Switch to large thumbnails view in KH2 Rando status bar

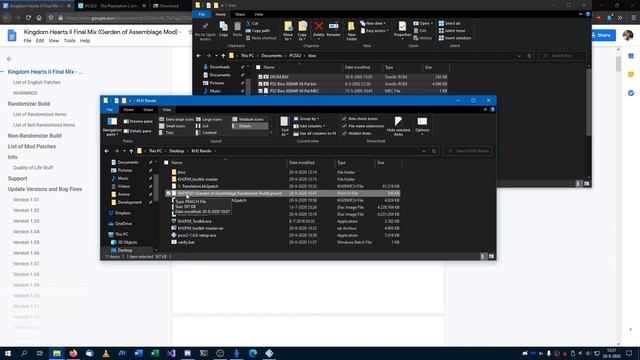(x=491, y=256)
